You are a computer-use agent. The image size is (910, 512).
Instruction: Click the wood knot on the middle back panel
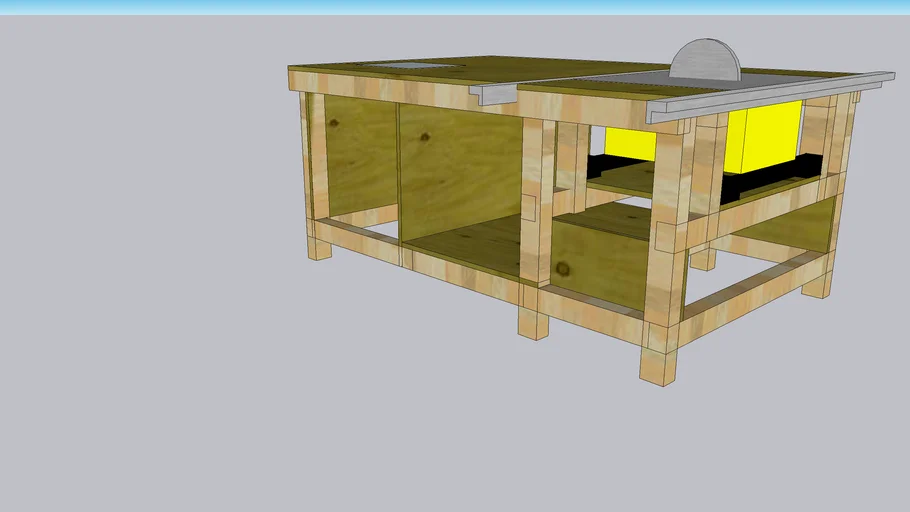[x=425, y=137]
